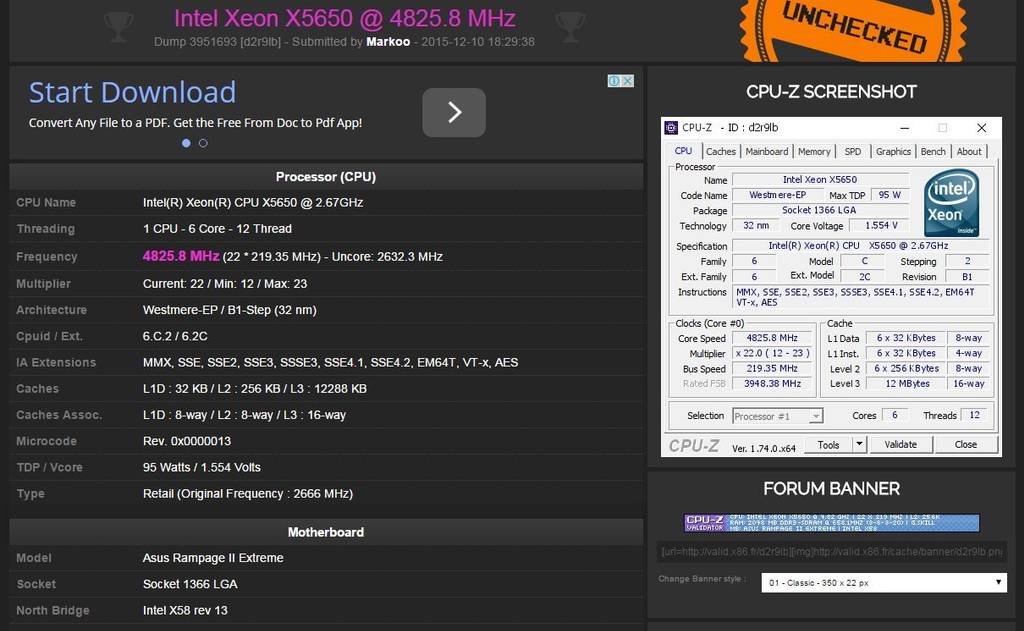The height and width of the screenshot is (631, 1024).
Task: Click the Intel Xeon logo in CPU-Z
Action: (x=952, y=203)
